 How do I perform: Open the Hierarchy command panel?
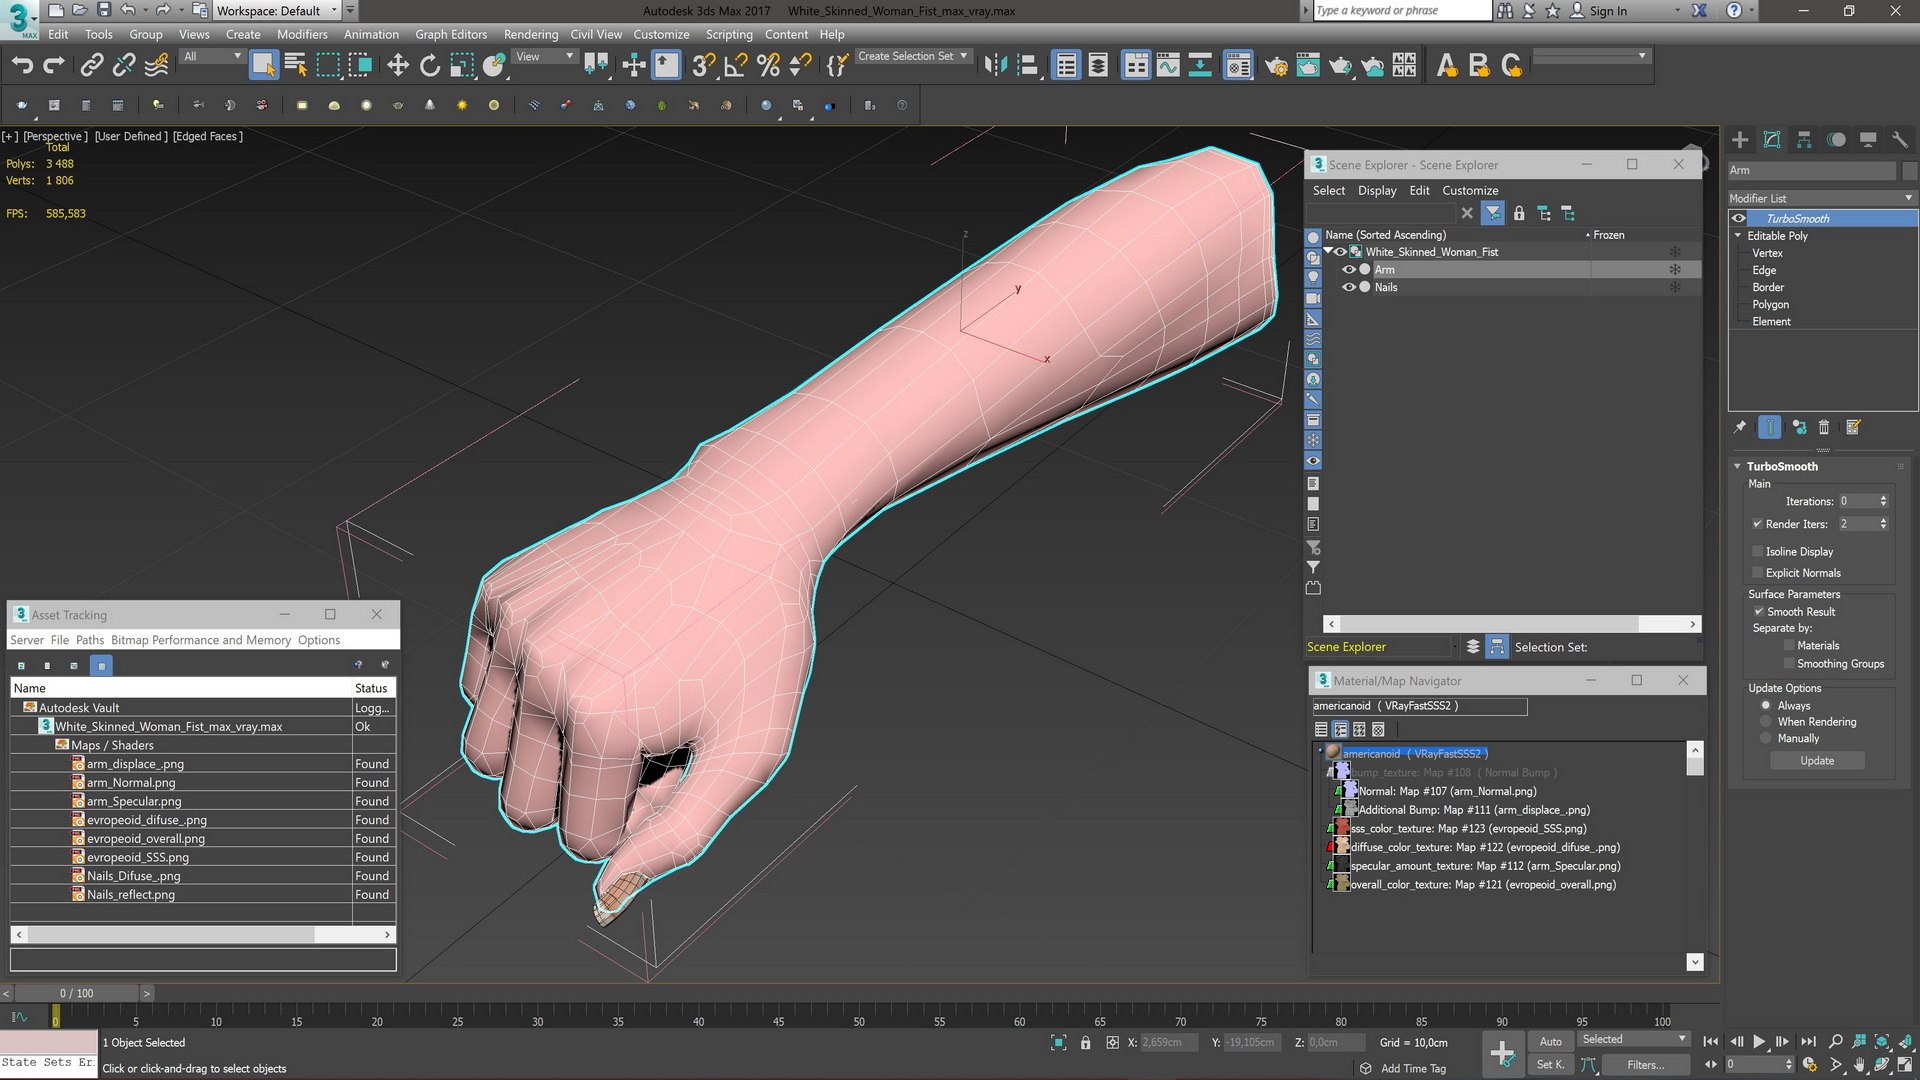click(x=1804, y=140)
